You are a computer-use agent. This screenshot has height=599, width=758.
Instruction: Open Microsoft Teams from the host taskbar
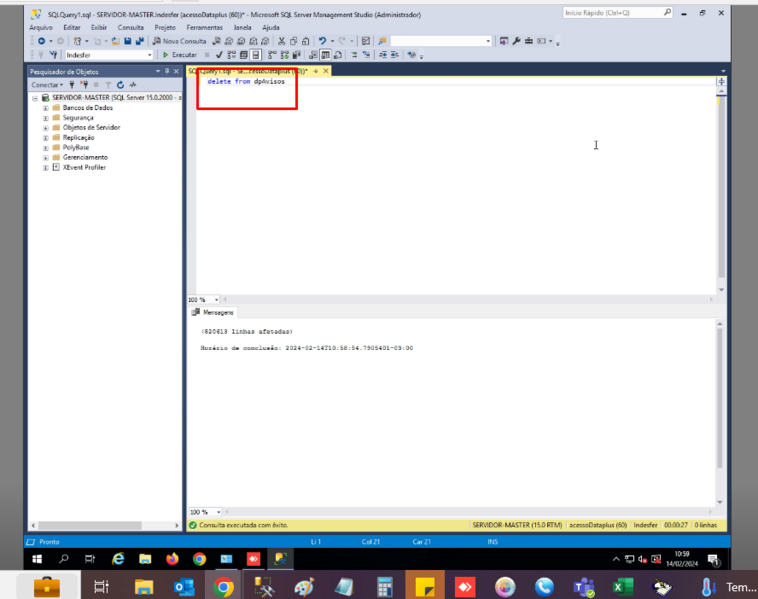584,587
